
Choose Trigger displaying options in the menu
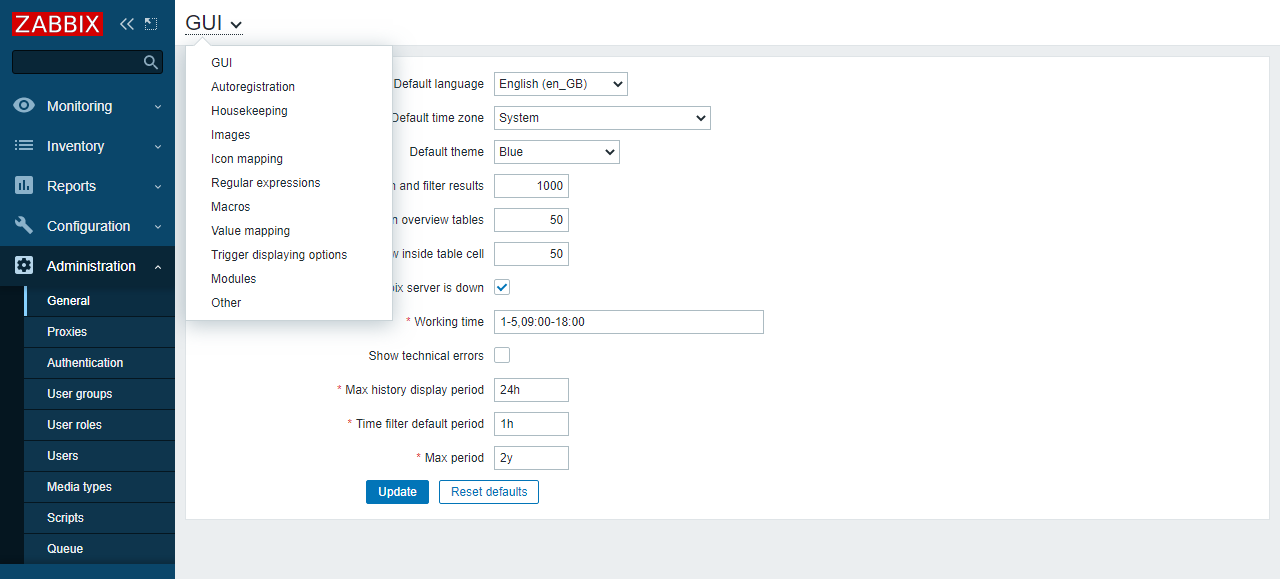278,254
